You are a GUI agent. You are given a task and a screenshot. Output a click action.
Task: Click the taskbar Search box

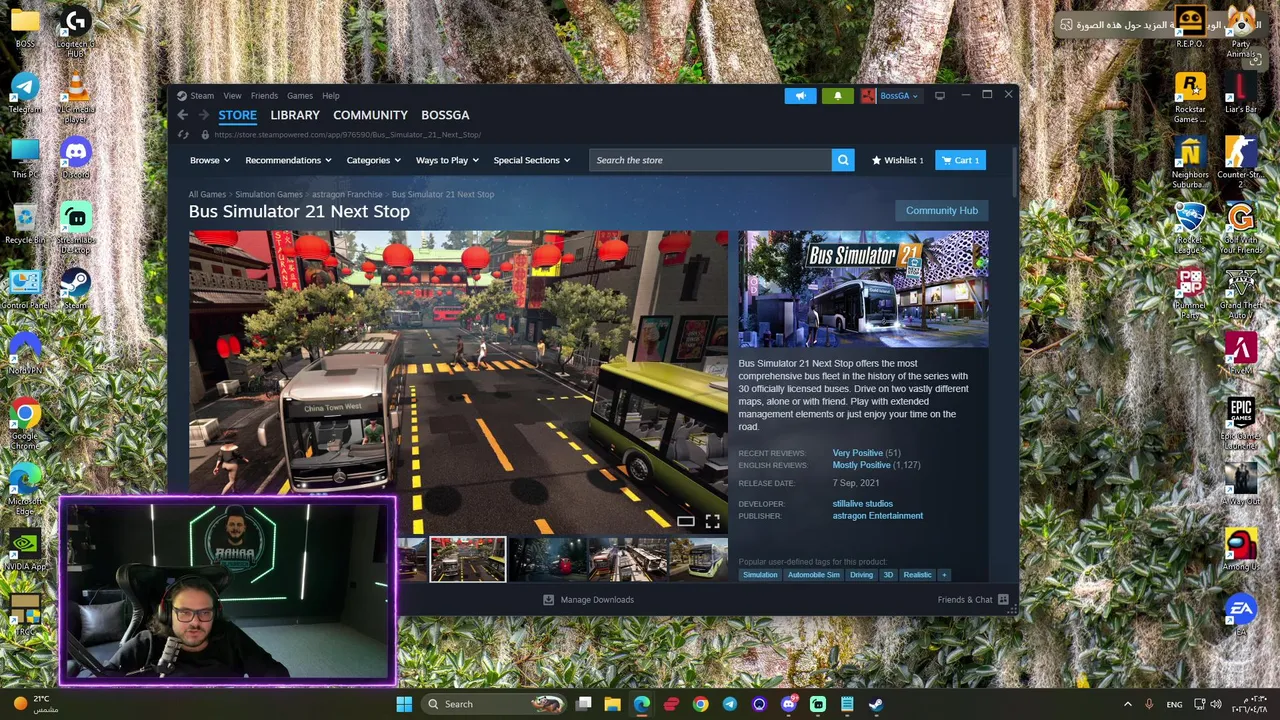click(493, 704)
